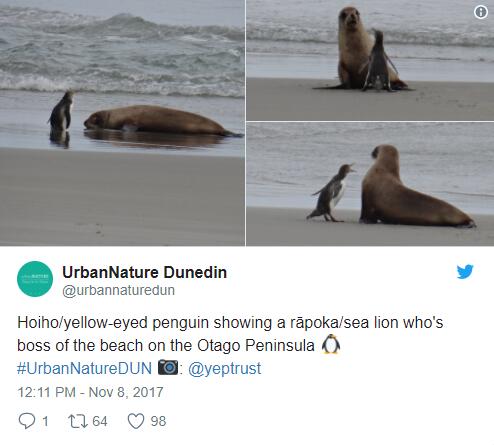Click the reply count 1
This screenshot has height=445, width=494.
tap(45, 421)
